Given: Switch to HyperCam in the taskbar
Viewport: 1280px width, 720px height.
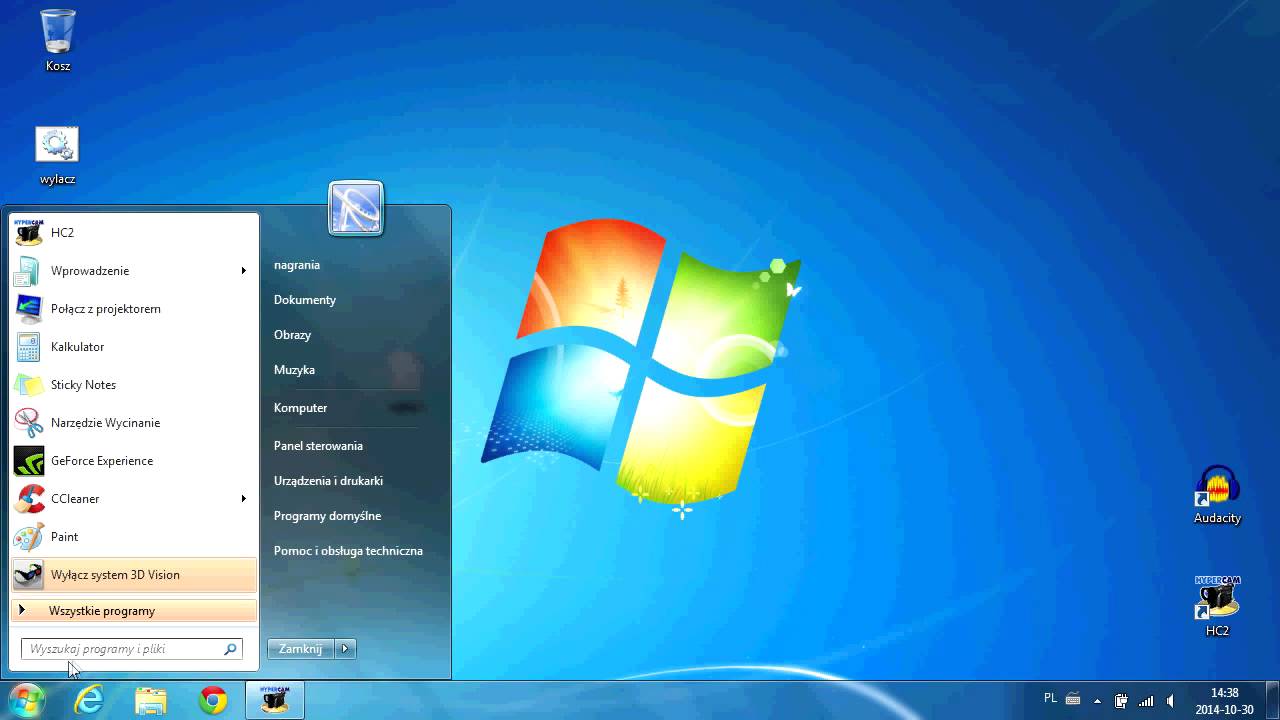Looking at the screenshot, I should (275, 701).
